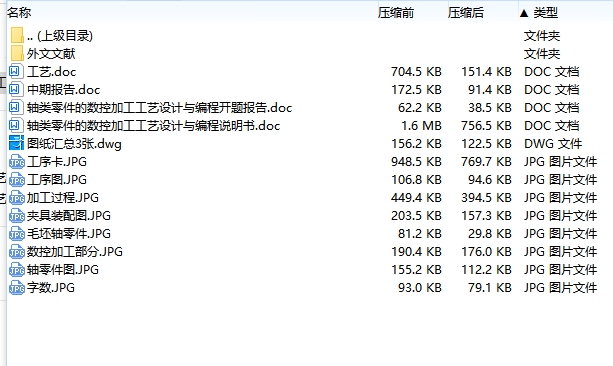Click the 948.5 KB size value
Viewport: 613px width, 366px height.
[x=416, y=161]
